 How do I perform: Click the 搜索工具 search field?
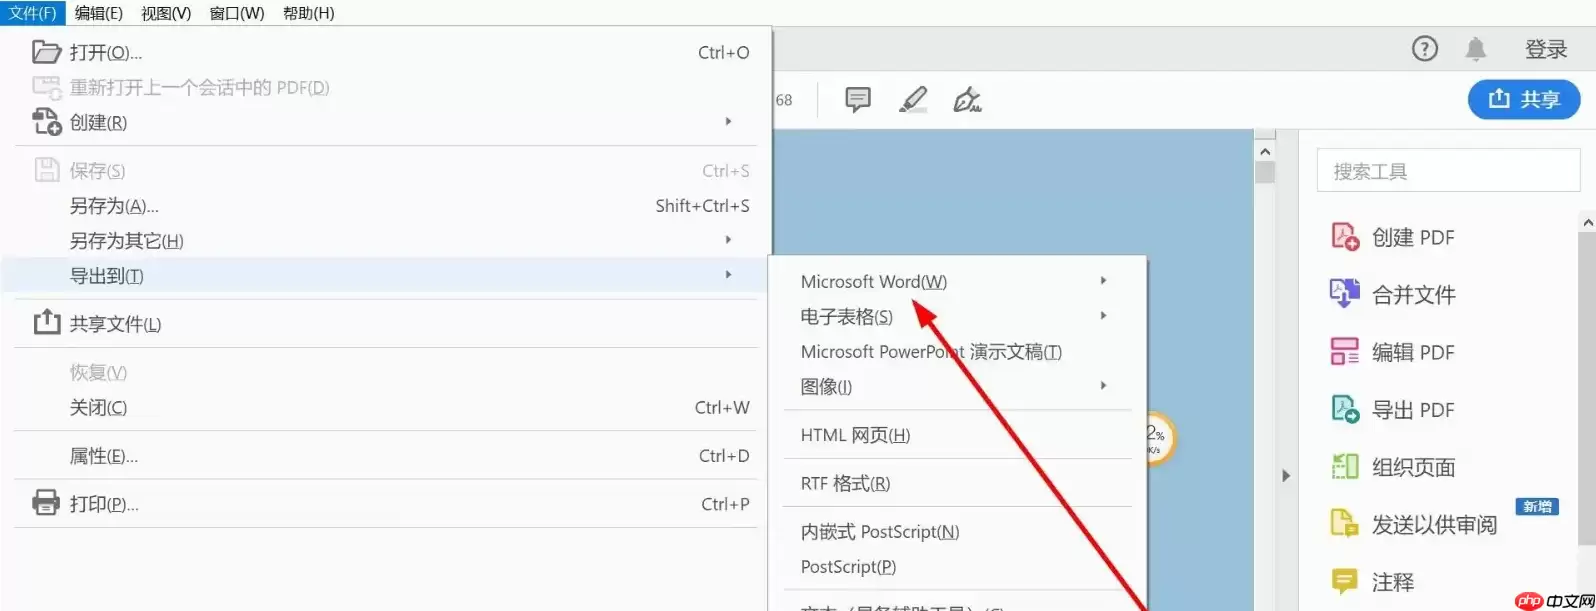(x=1448, y=171)
